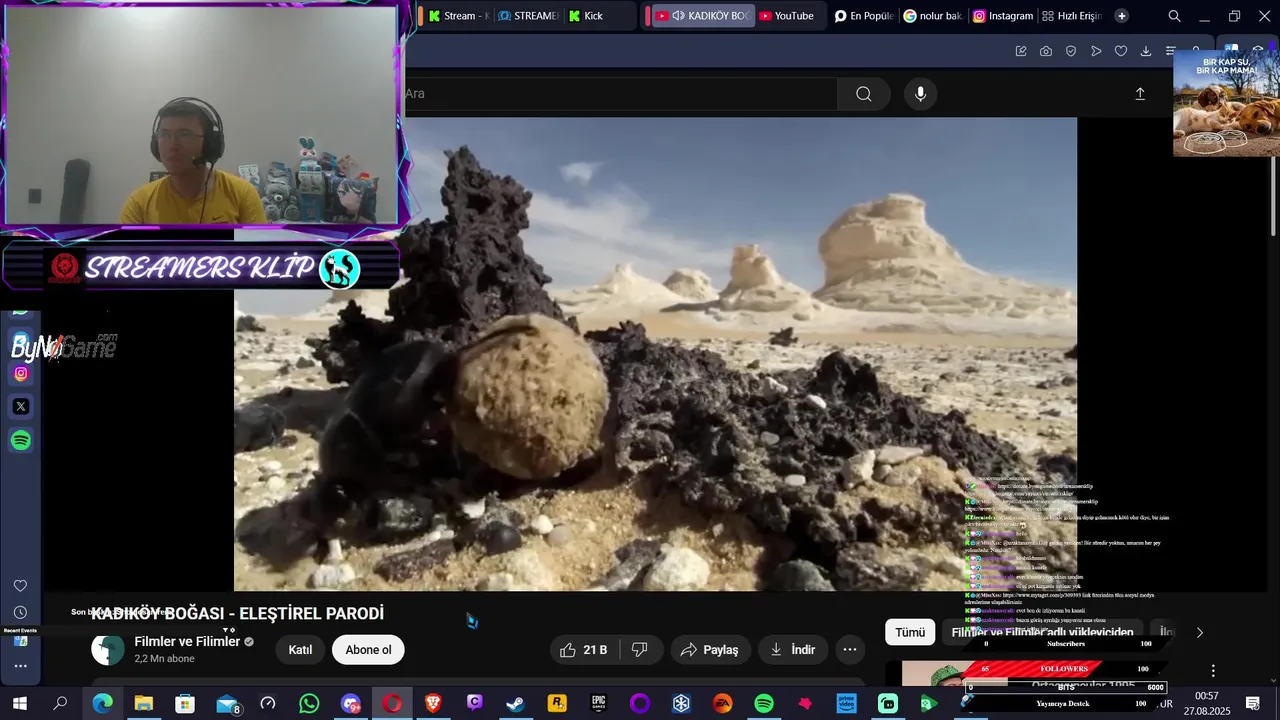The width and height of the screenshot is (1280, 720).
Task: Open Rockstar Games Launcher from the taskbar
Action: [x=557, y=704]
